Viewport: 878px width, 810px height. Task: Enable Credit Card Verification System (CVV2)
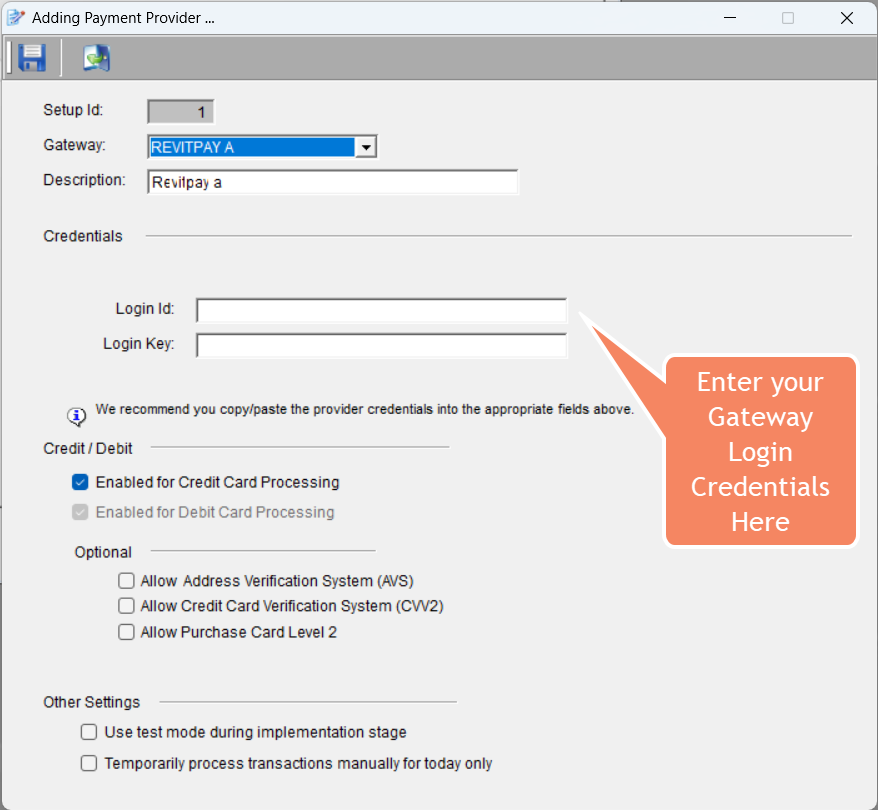click(x=126, y=606)
